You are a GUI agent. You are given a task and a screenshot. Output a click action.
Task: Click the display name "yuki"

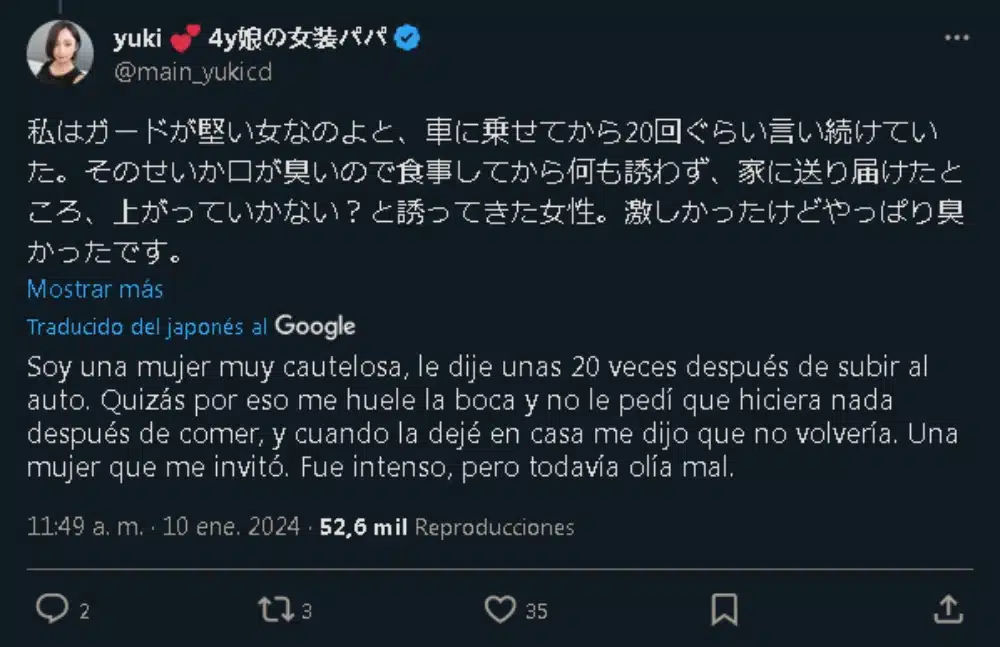click(x=137, y=39)
